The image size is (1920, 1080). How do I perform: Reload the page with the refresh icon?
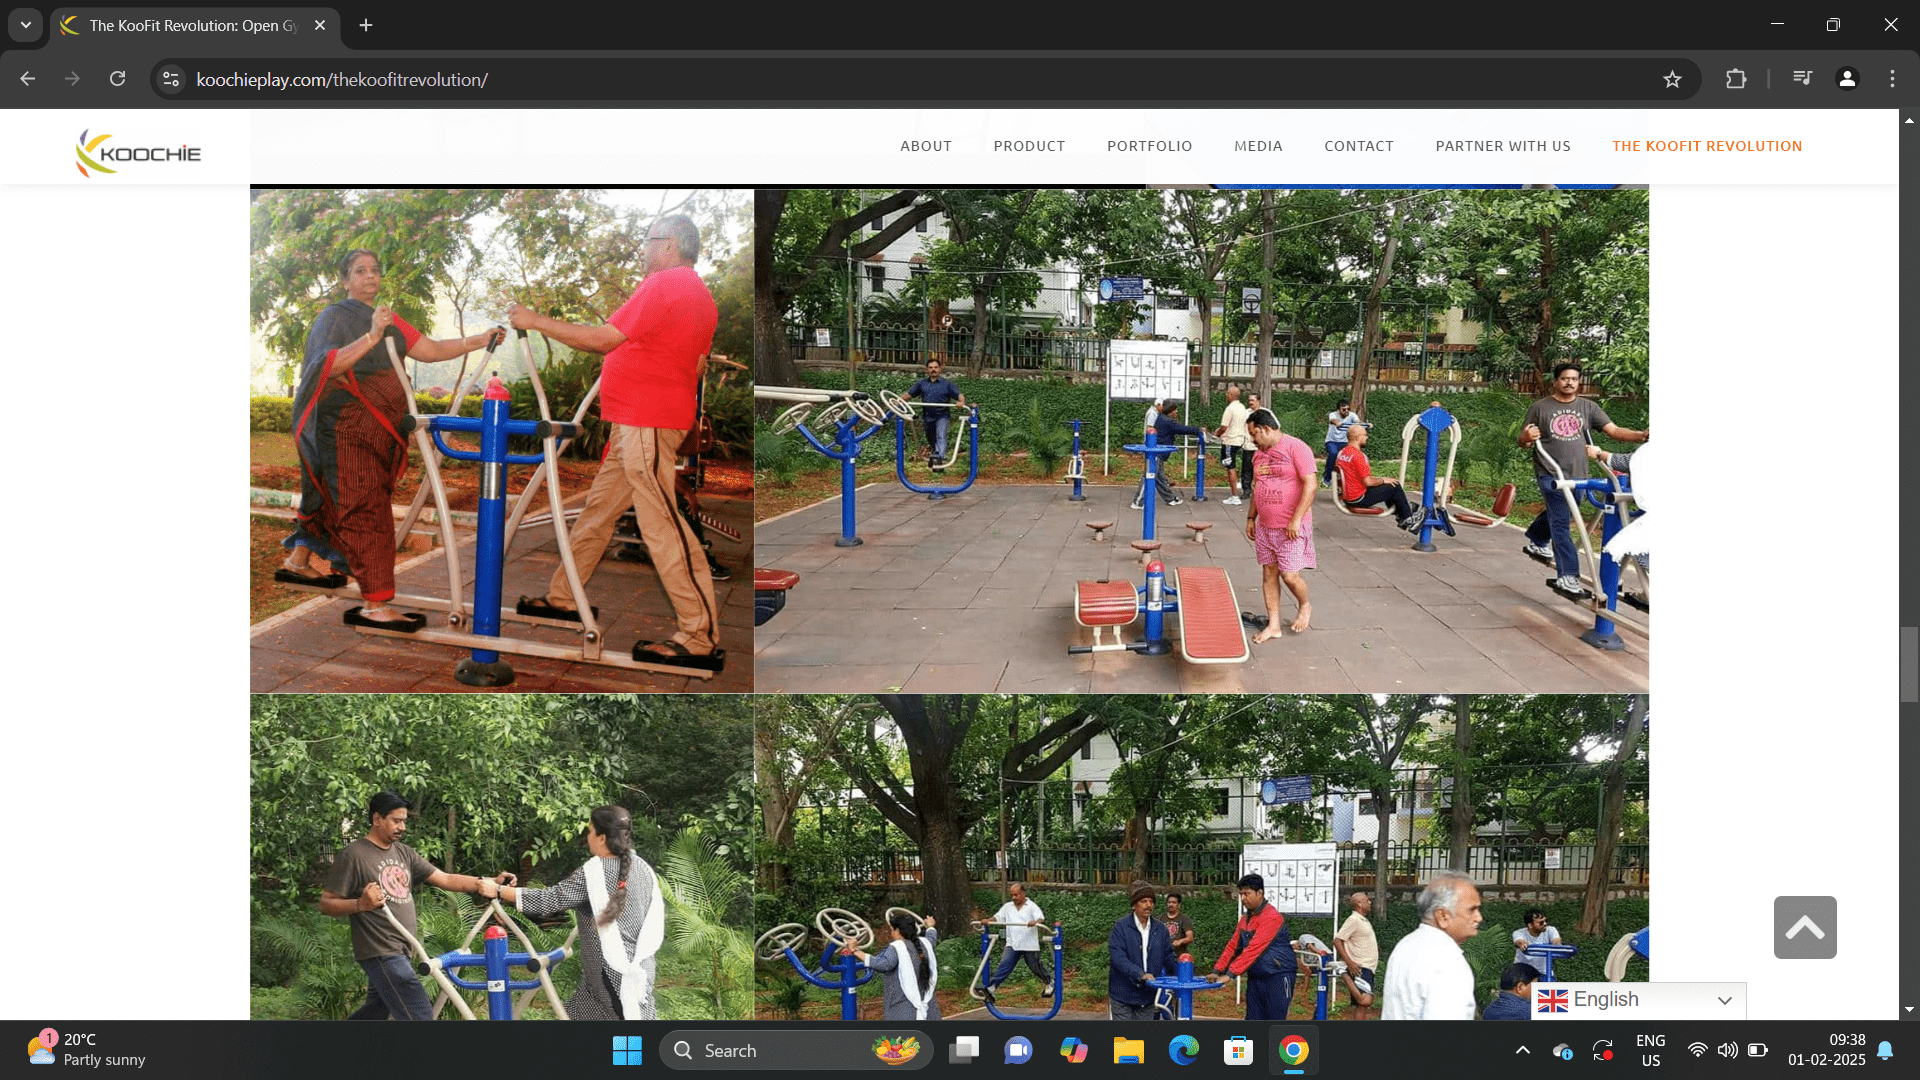click(118, 79)
